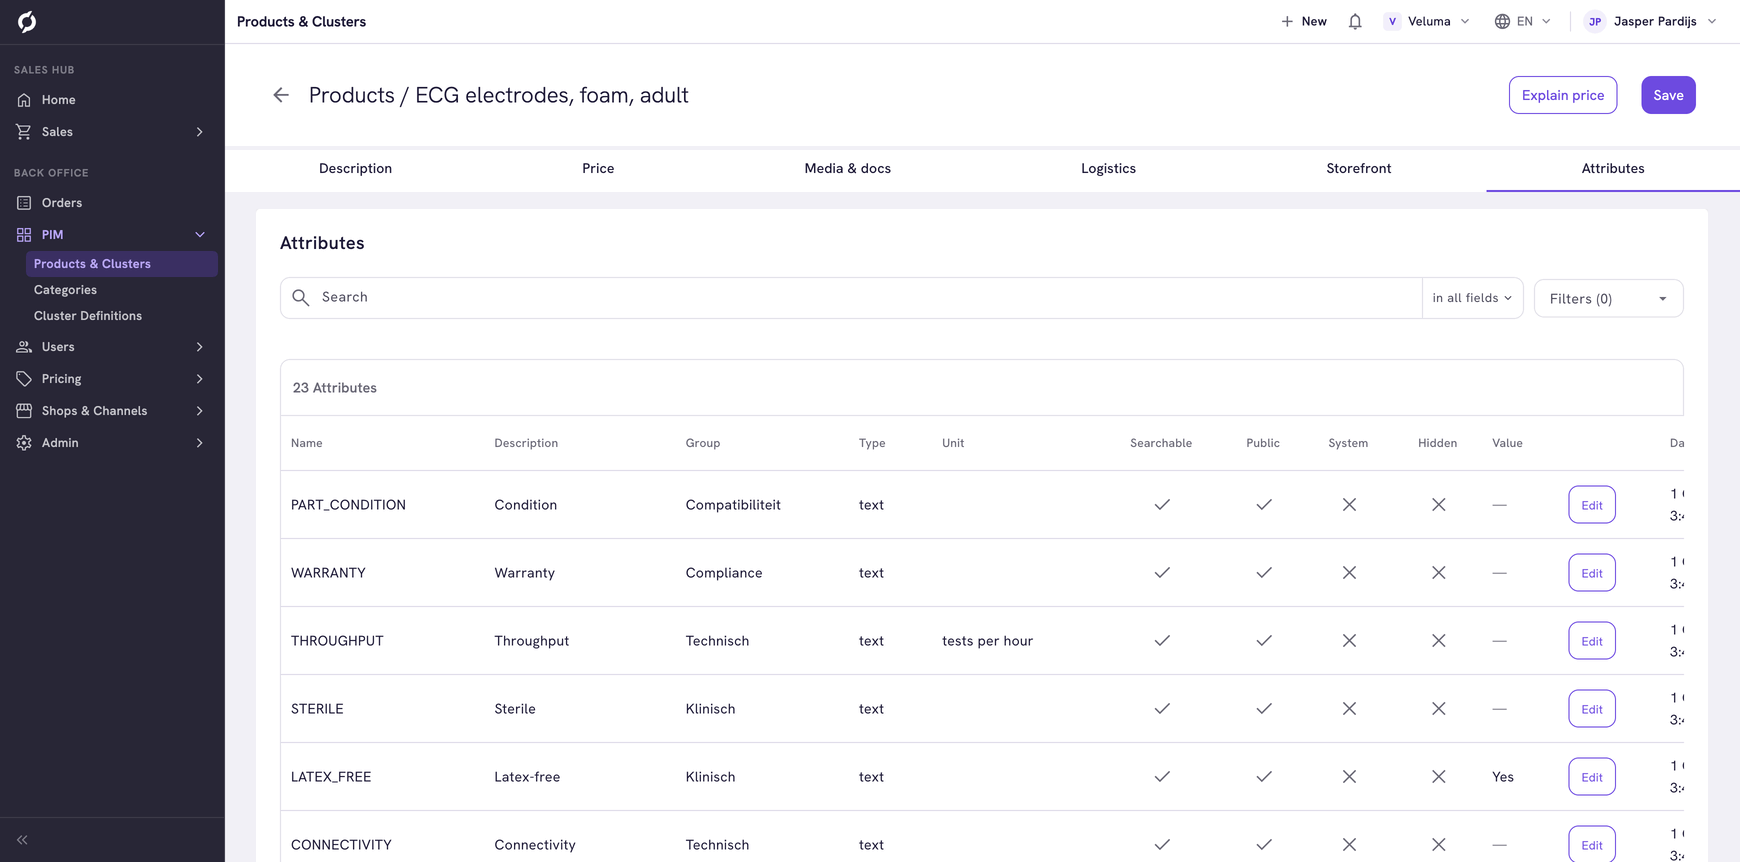Click the Shops & Channels storefront icon
The image size is (1740, 862).
point(24,411)
